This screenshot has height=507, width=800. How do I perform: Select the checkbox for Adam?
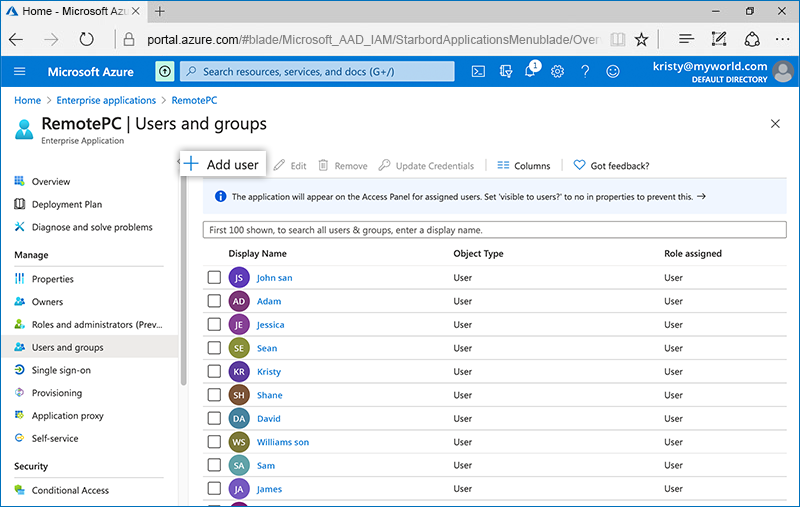[214, 301]
